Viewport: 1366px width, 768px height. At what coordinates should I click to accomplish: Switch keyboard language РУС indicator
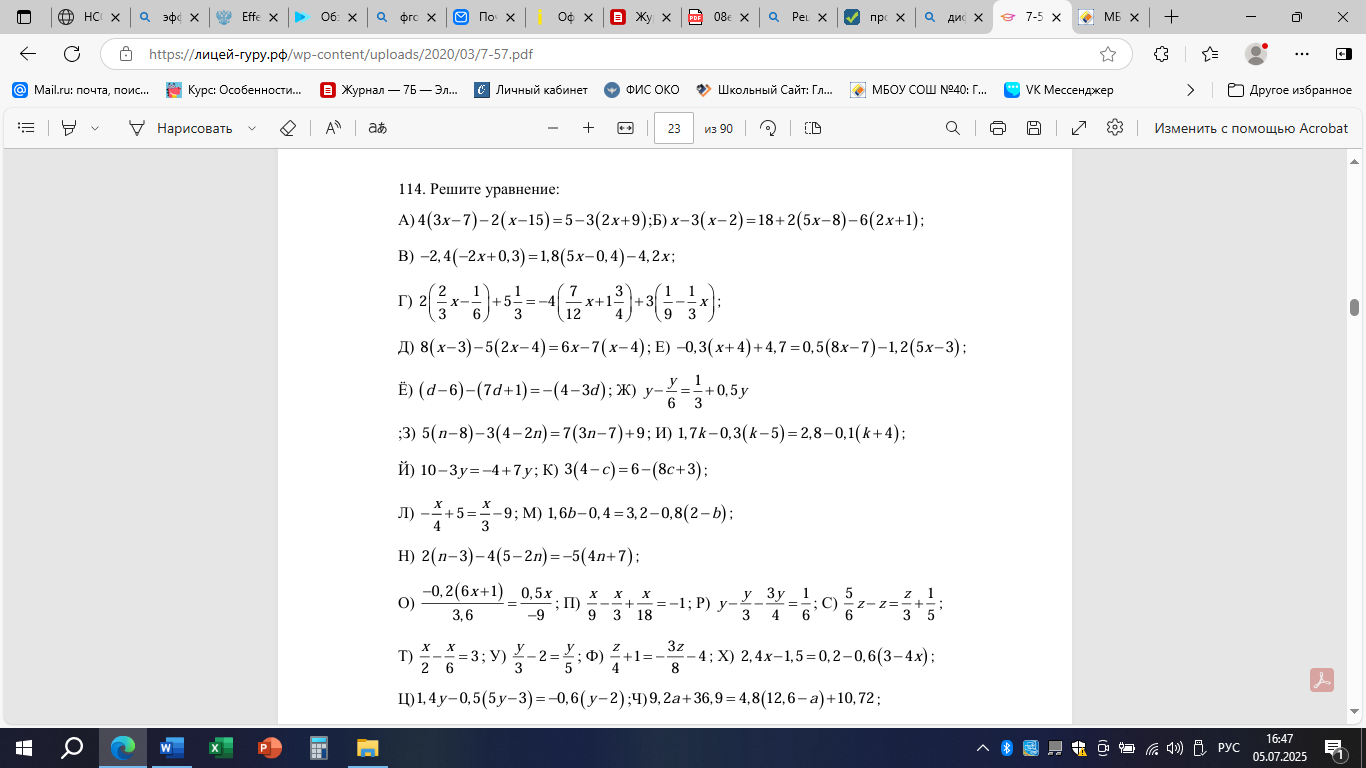pos(1229,747)
